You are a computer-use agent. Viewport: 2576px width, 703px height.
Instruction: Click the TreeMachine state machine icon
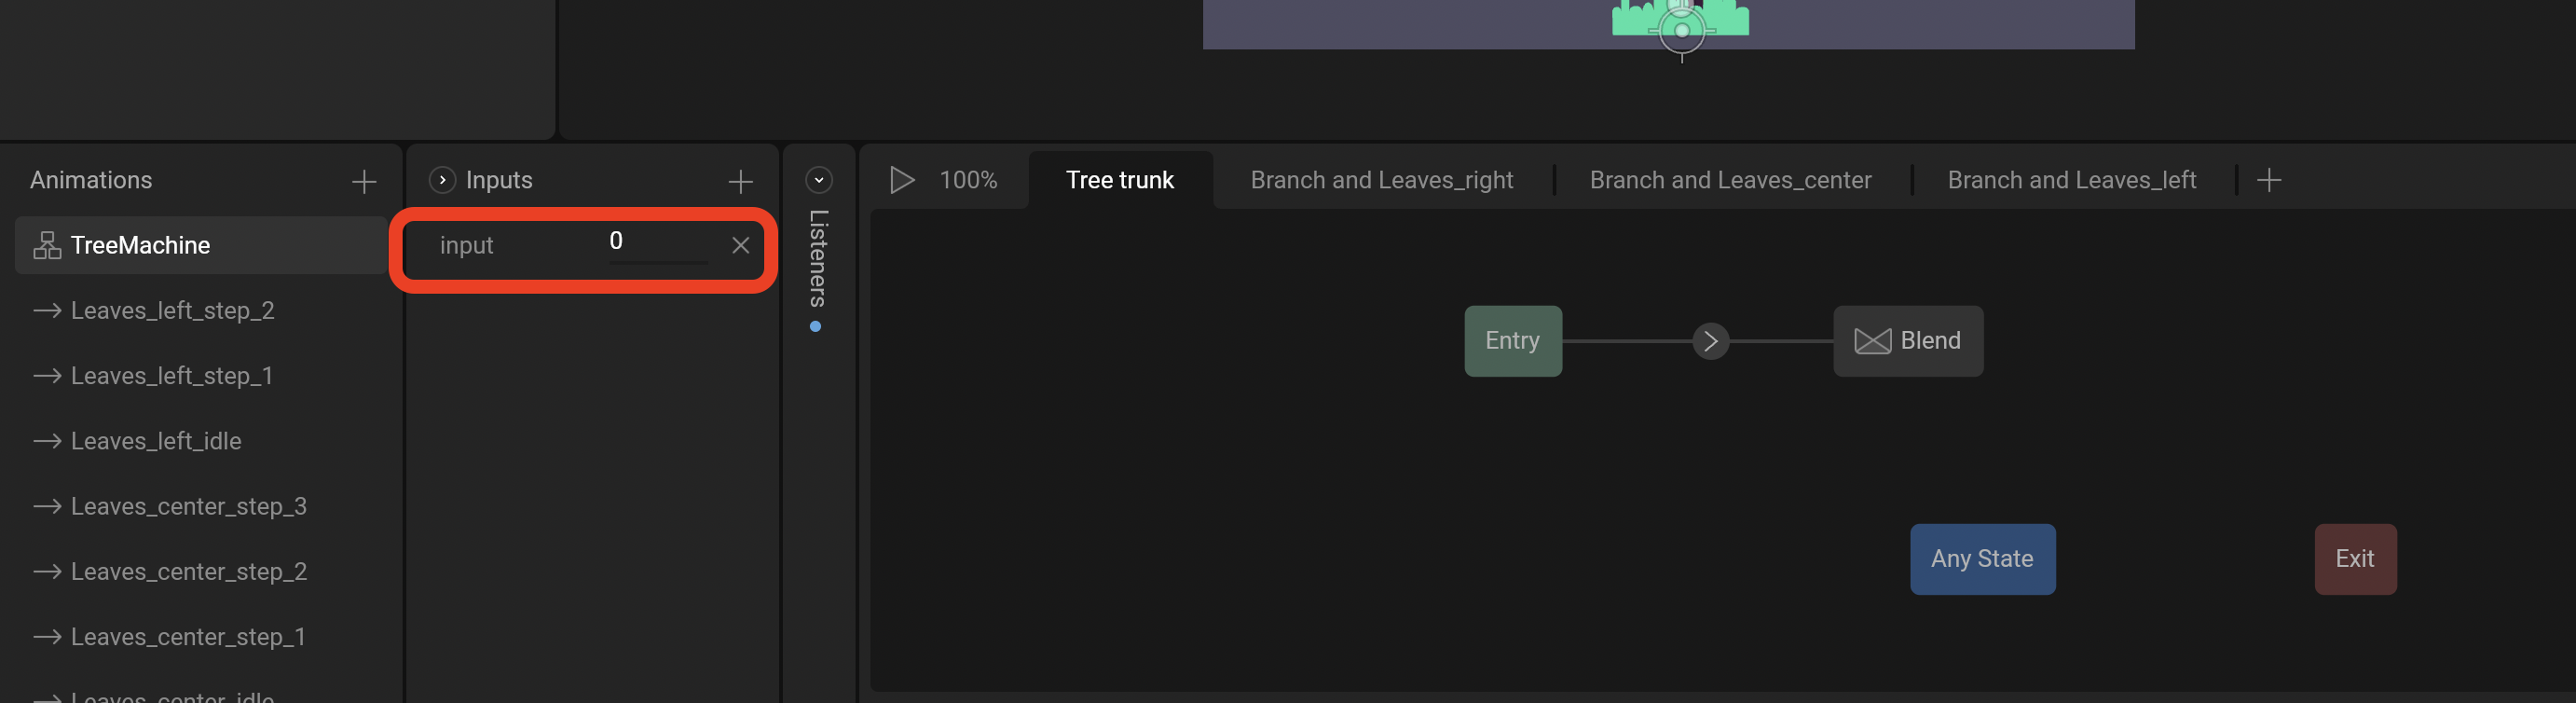click(47, 245)
